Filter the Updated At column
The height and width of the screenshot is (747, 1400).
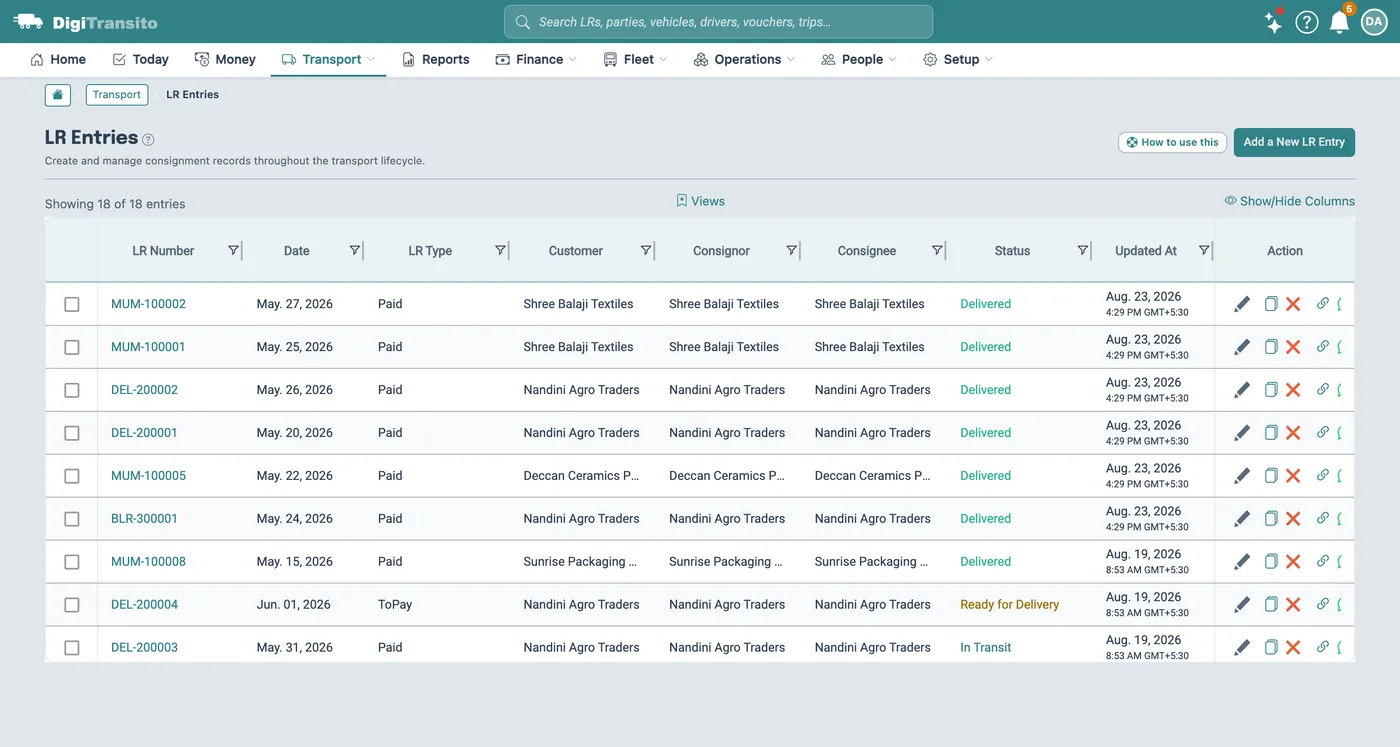point(1204,250)
